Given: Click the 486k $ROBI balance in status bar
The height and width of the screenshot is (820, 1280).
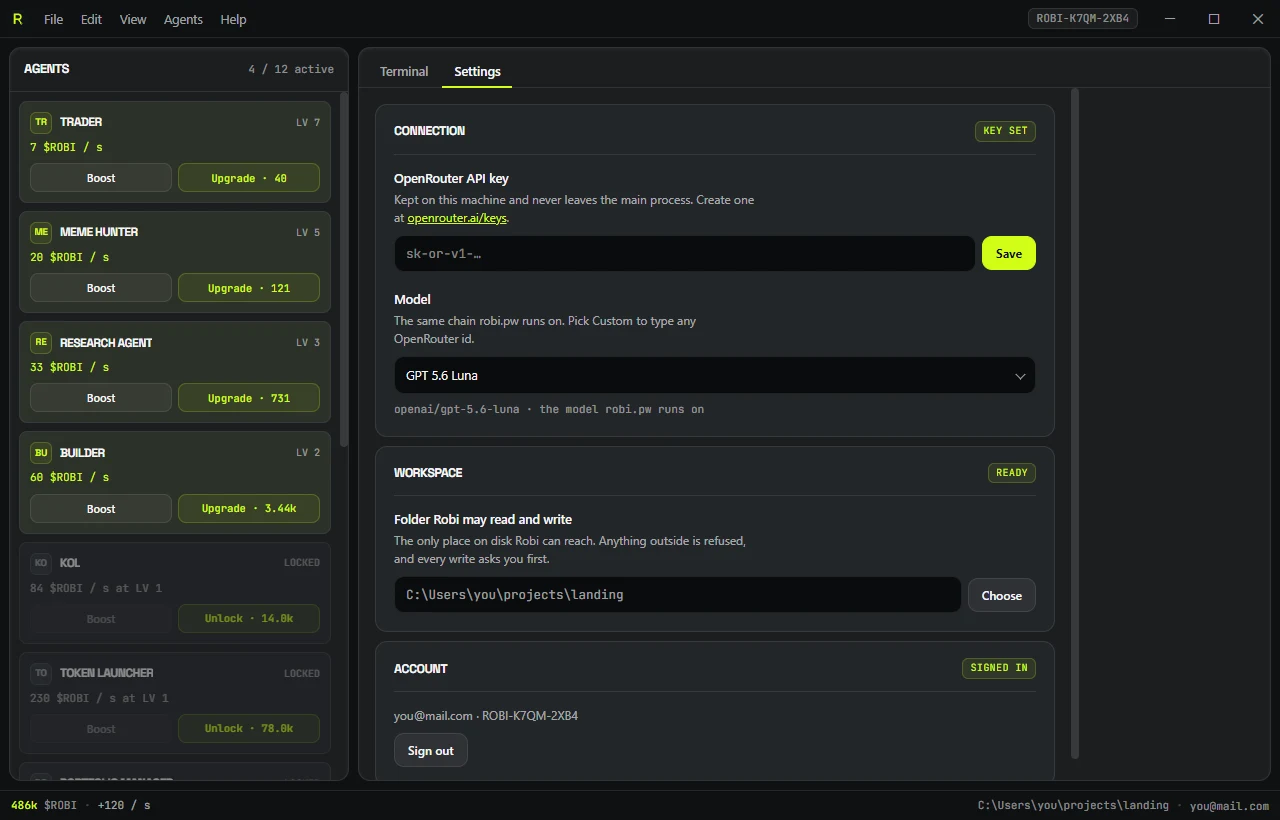Looking at the screenshot, I should (x=43, y=805).
